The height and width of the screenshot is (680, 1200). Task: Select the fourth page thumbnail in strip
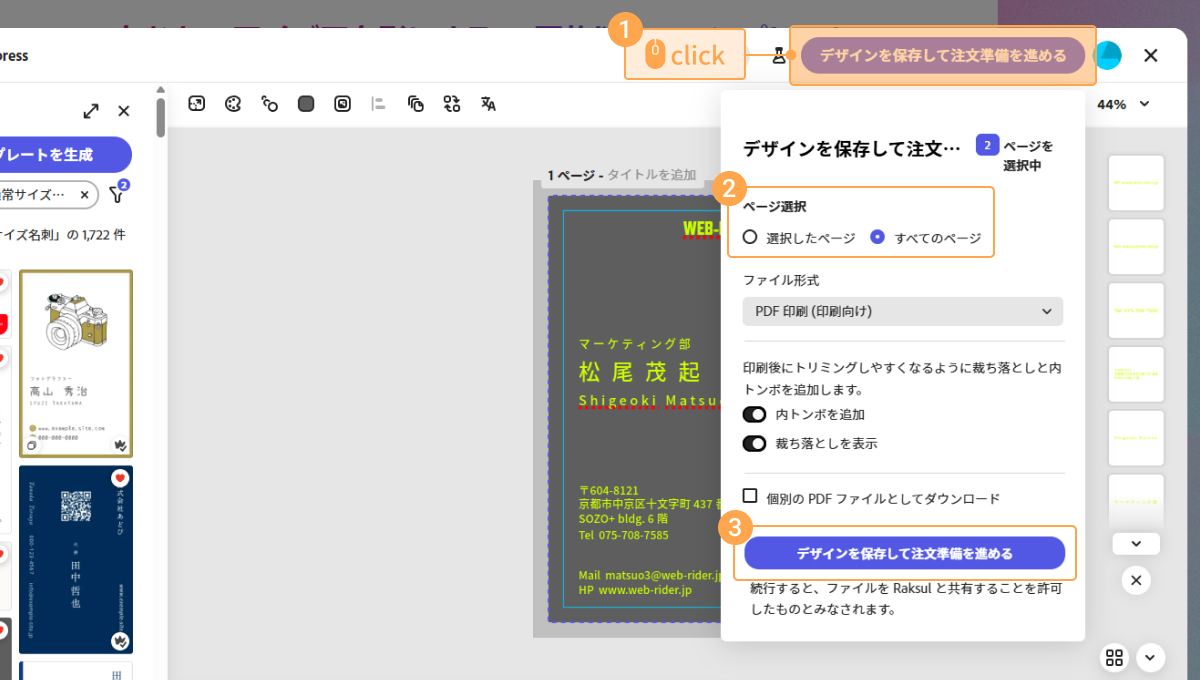tap(1136, 375)
